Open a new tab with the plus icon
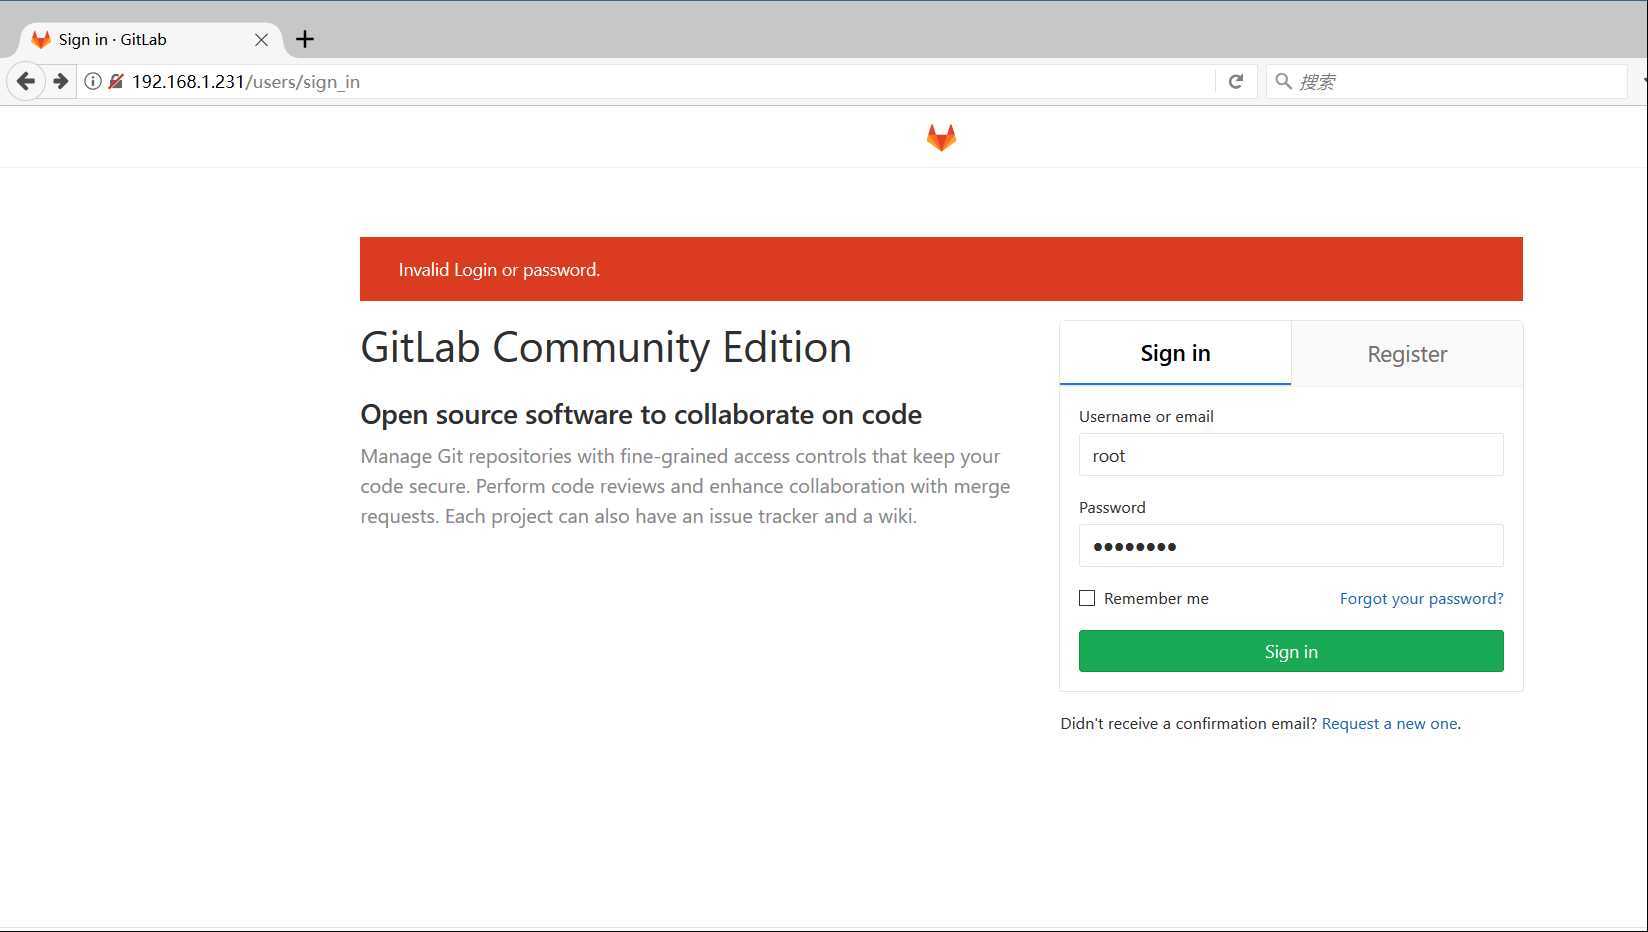Screen dimensions: 1648x932 click(x=305, y=39)
